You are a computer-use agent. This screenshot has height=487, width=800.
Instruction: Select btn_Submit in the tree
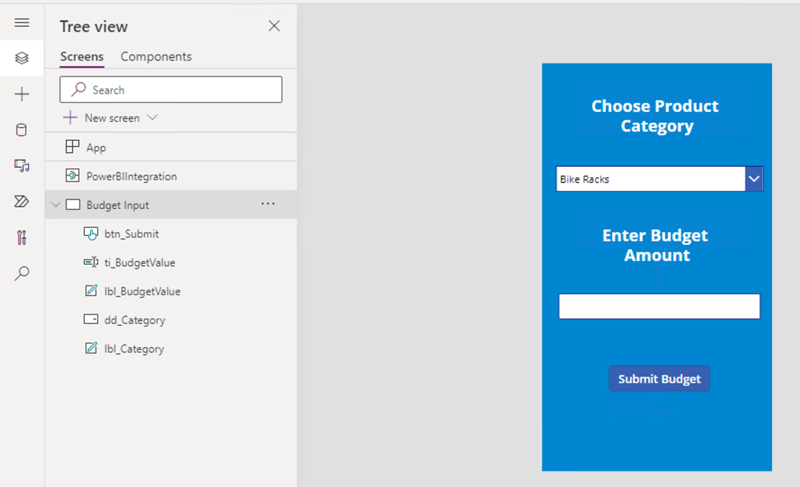point(131,234)
